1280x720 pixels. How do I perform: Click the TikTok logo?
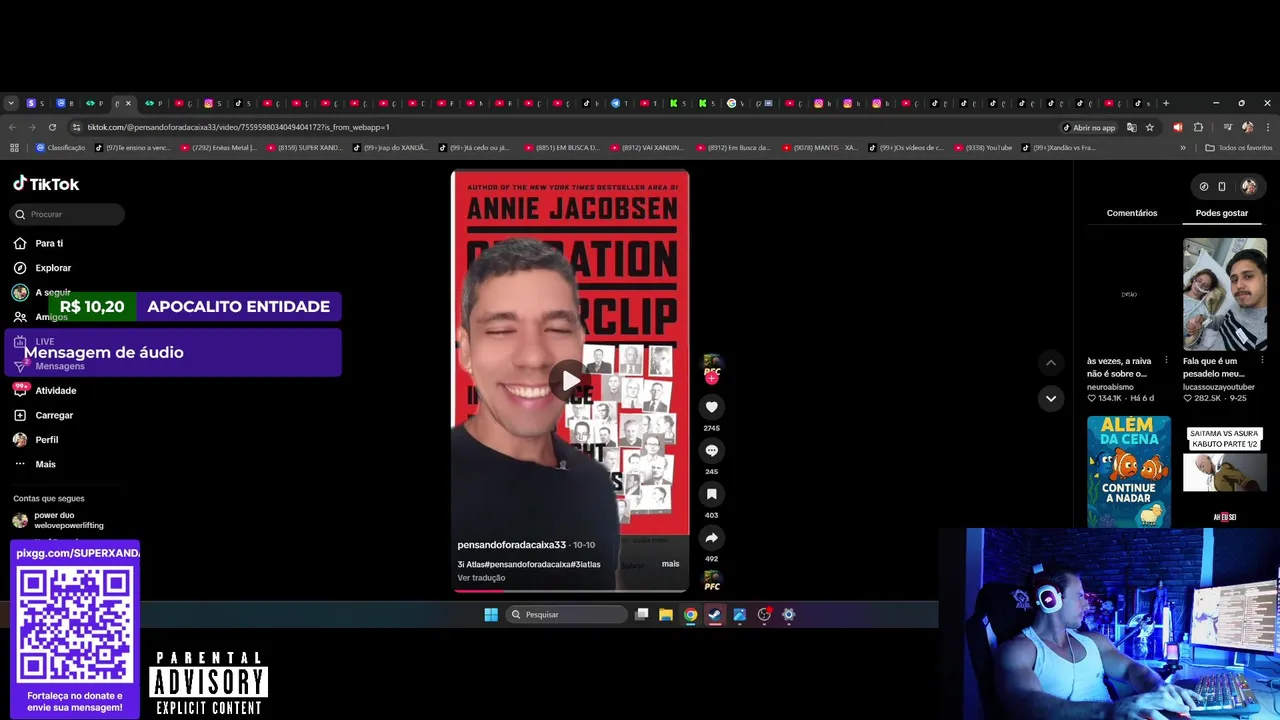point(46,184)
